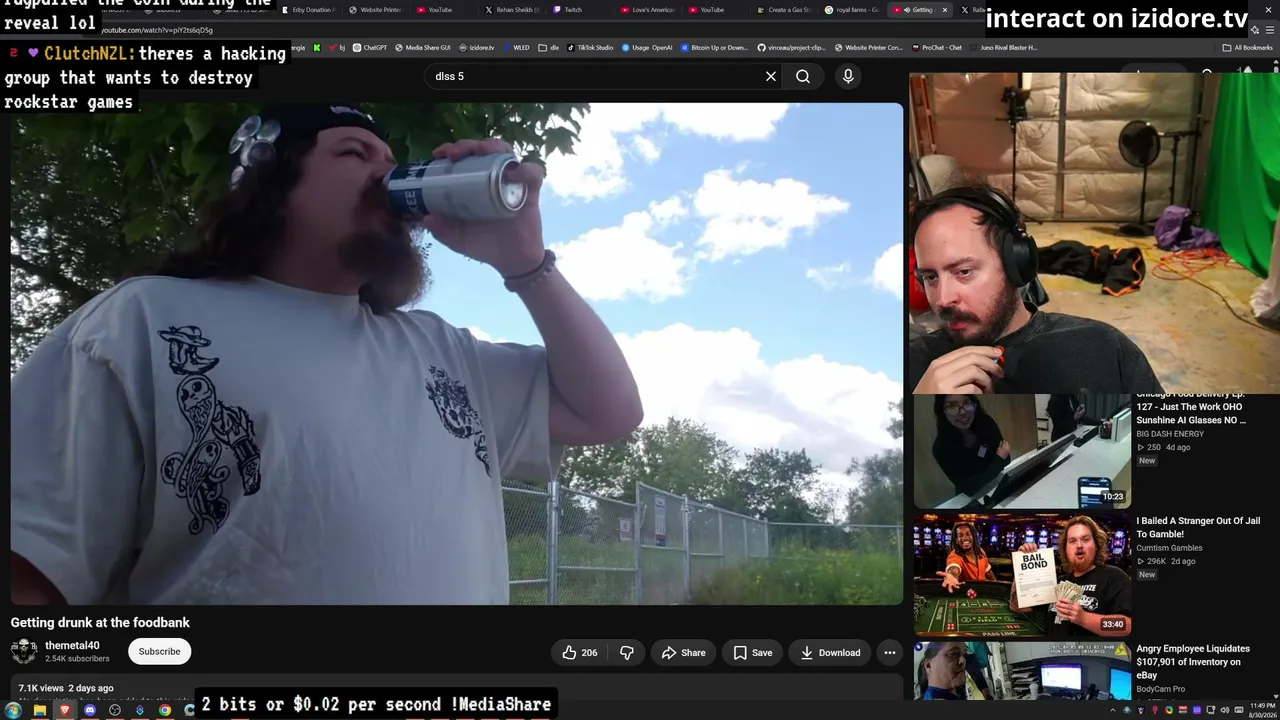Close the active 'Getting' YouTube tab
Viewport: 1280px width, 720px height.
coord(945,10)
